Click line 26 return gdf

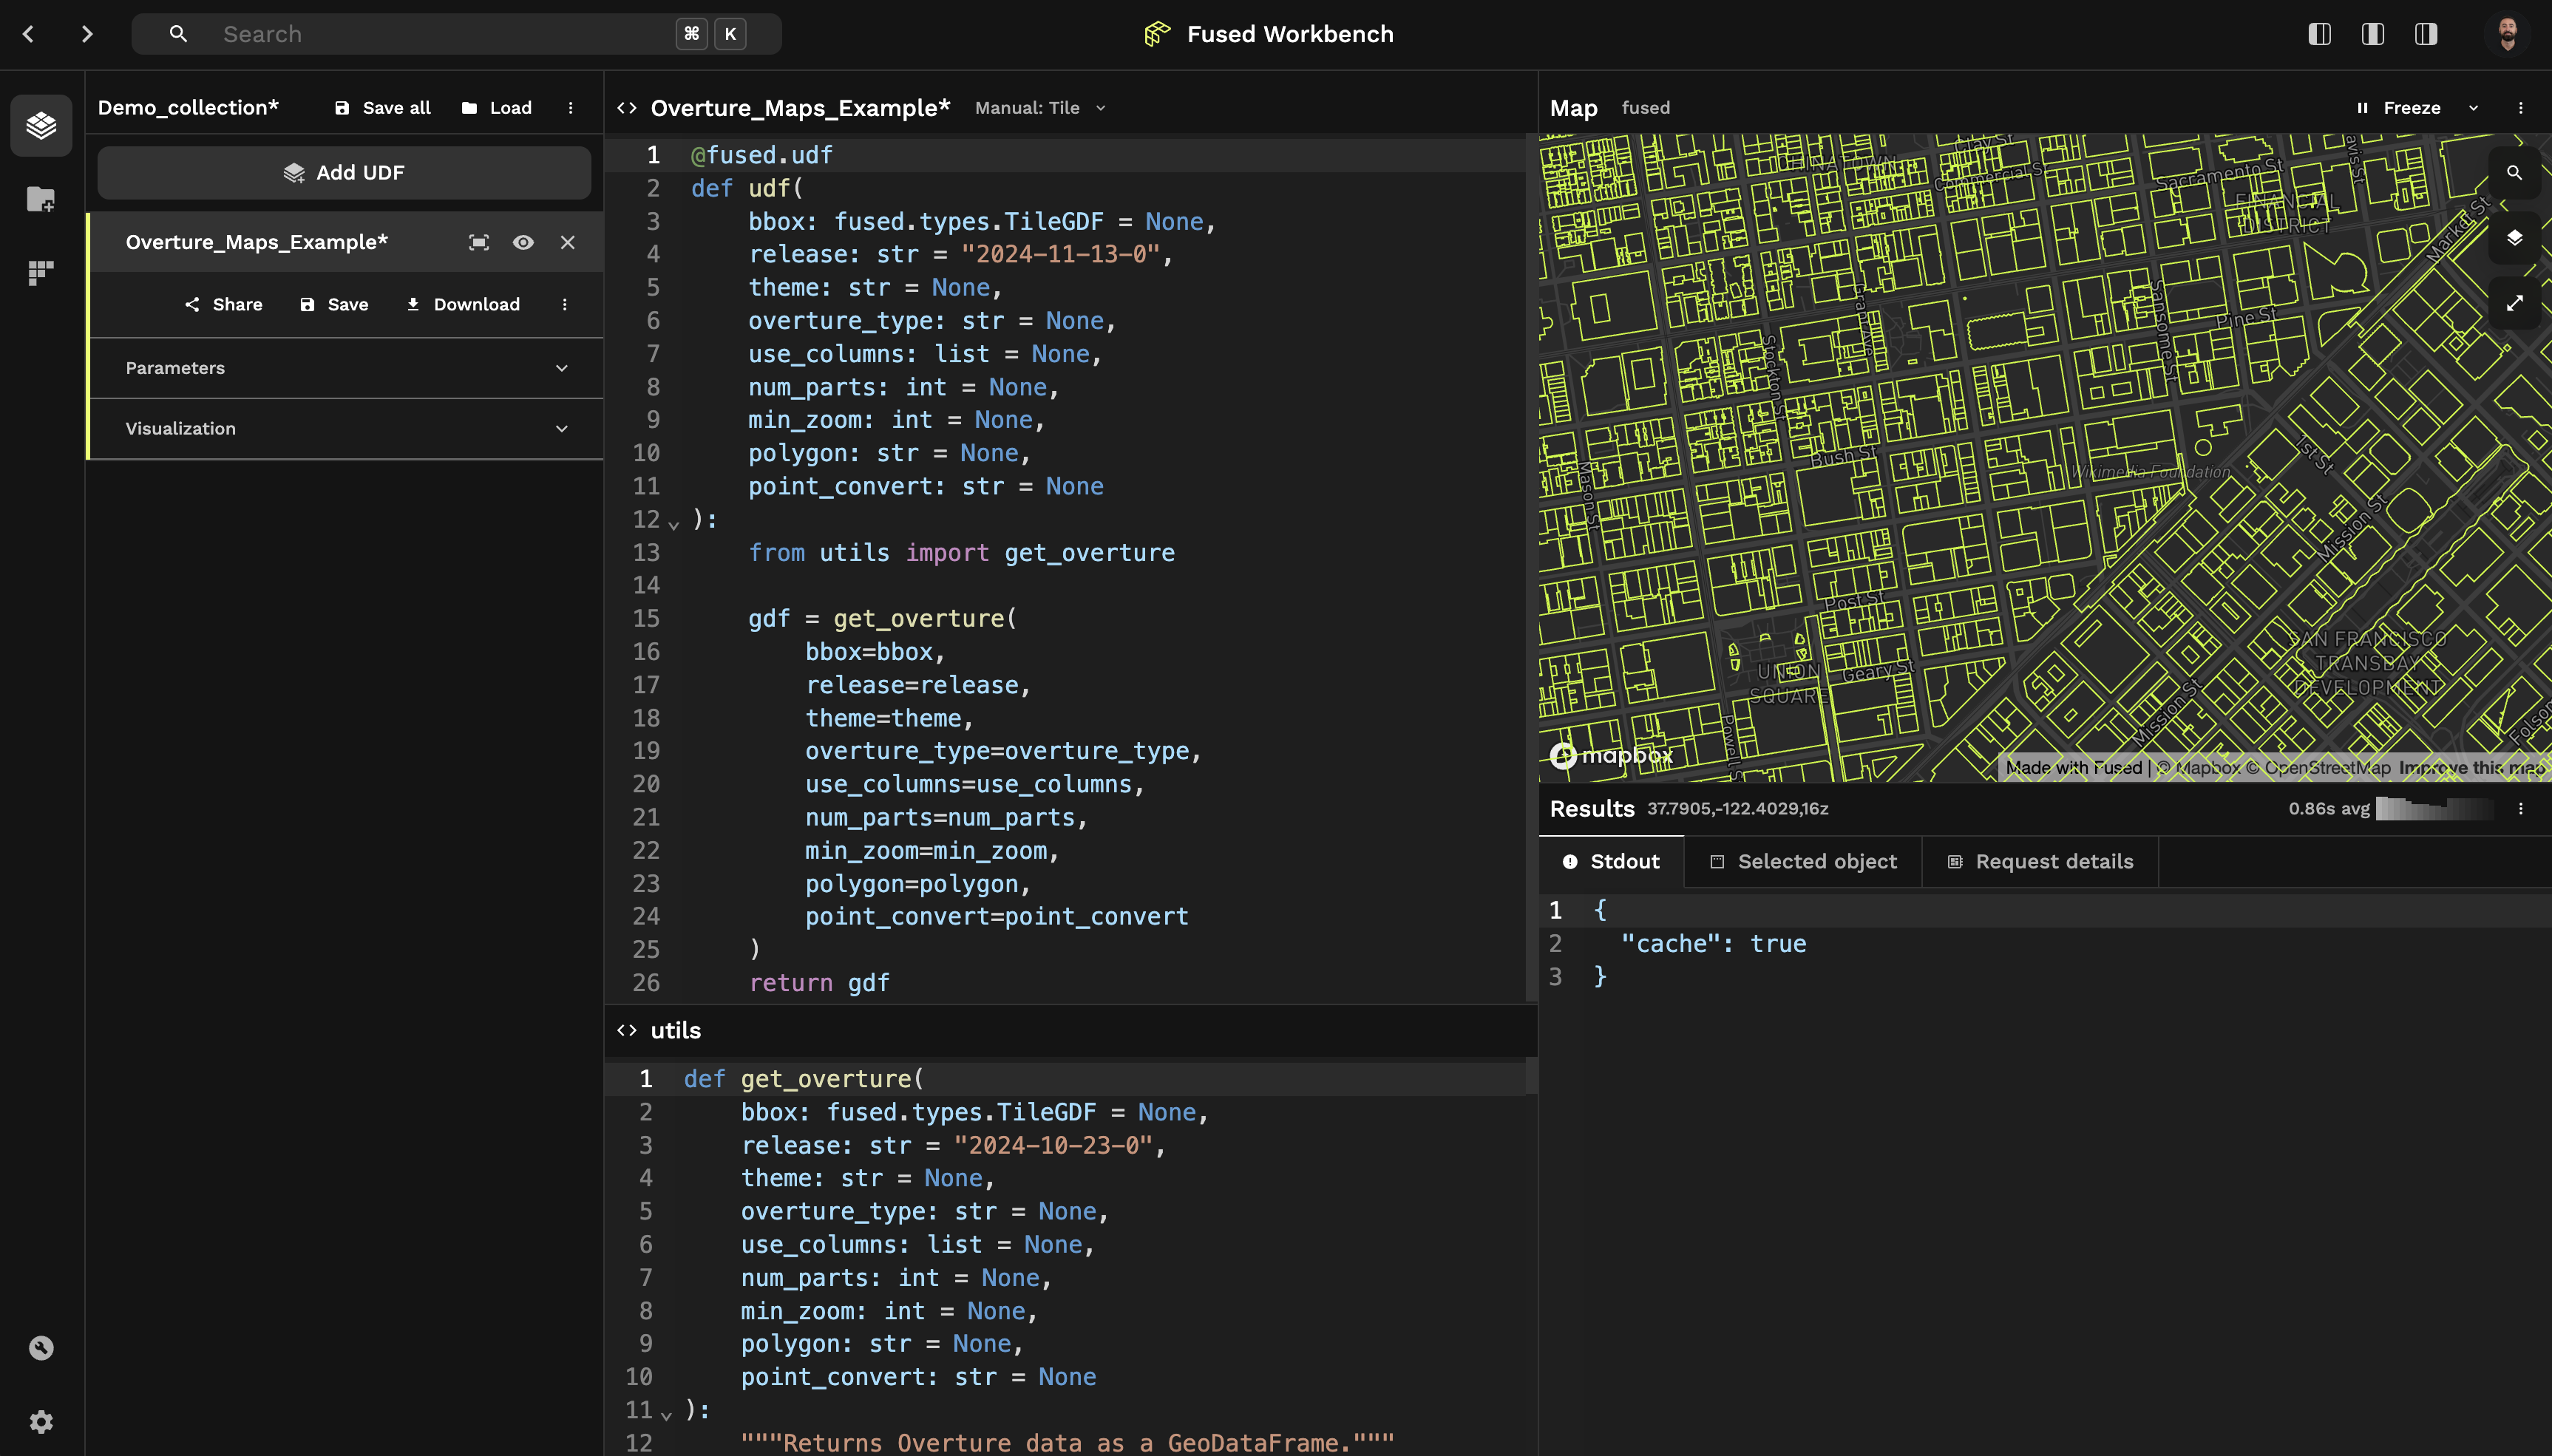(x=819, y=982)
